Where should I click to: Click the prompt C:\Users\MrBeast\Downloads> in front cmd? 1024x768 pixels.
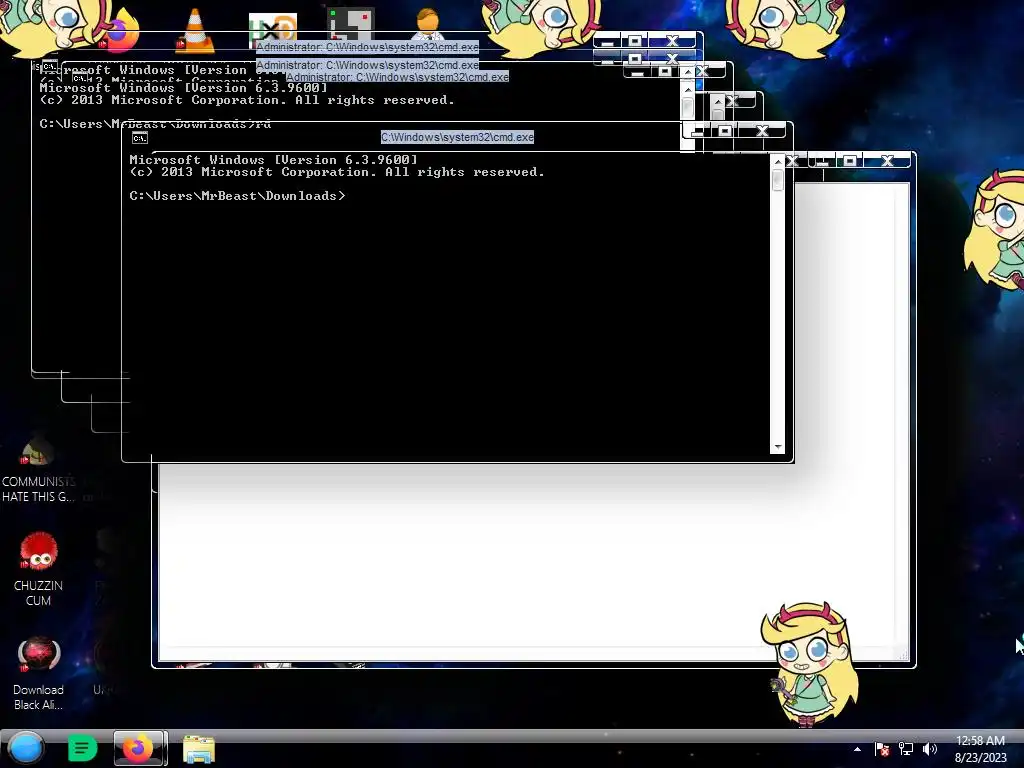coord(237,196)
